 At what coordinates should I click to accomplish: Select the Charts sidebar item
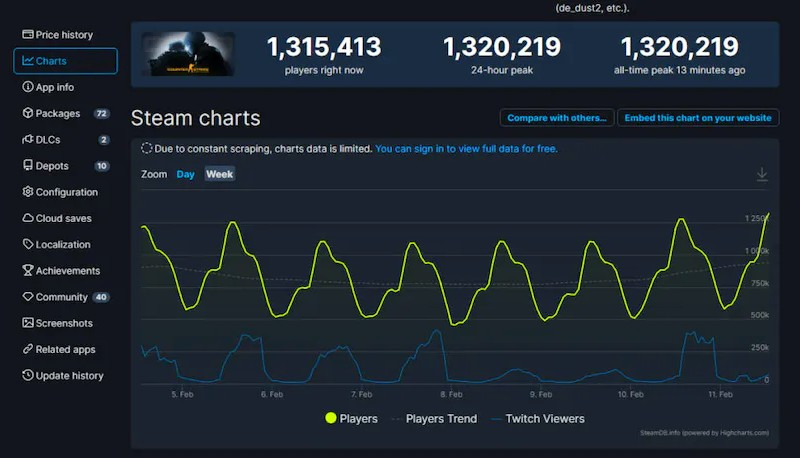pos(65,61)
